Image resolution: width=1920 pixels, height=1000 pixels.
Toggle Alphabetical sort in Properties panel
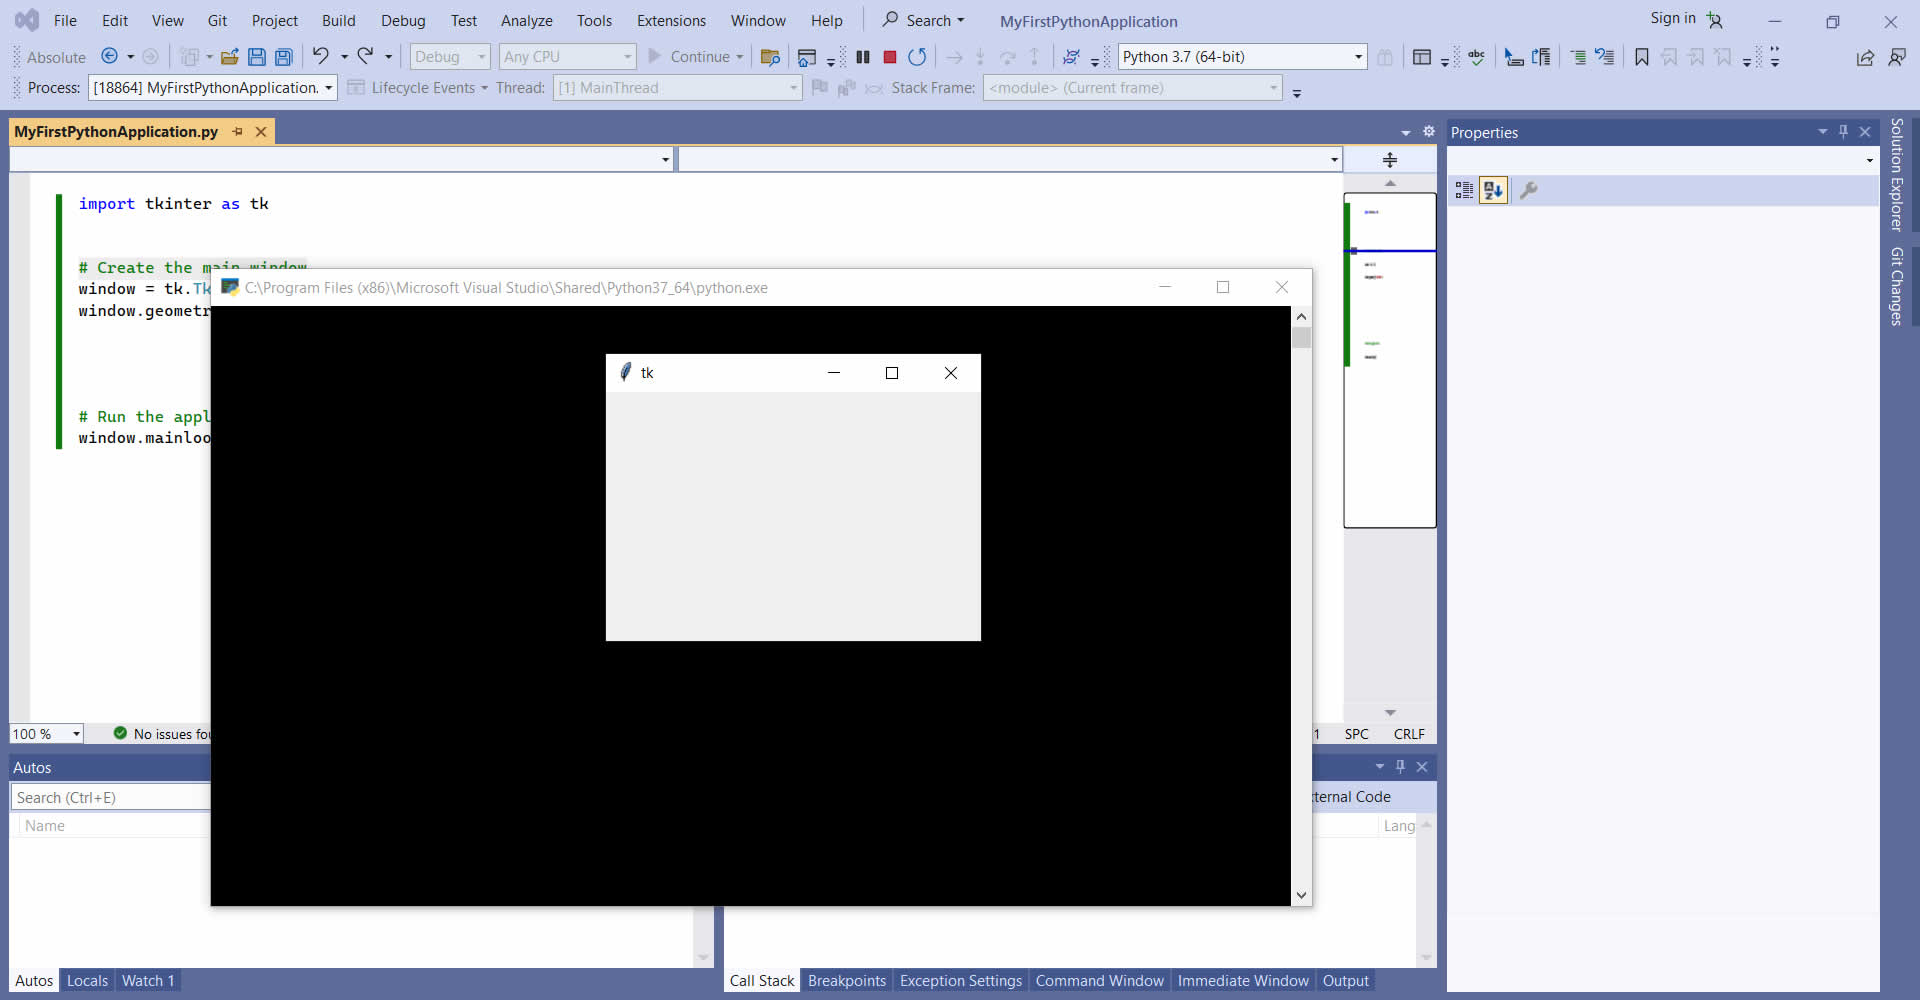pyautogui.click(x=1493, y=190)
